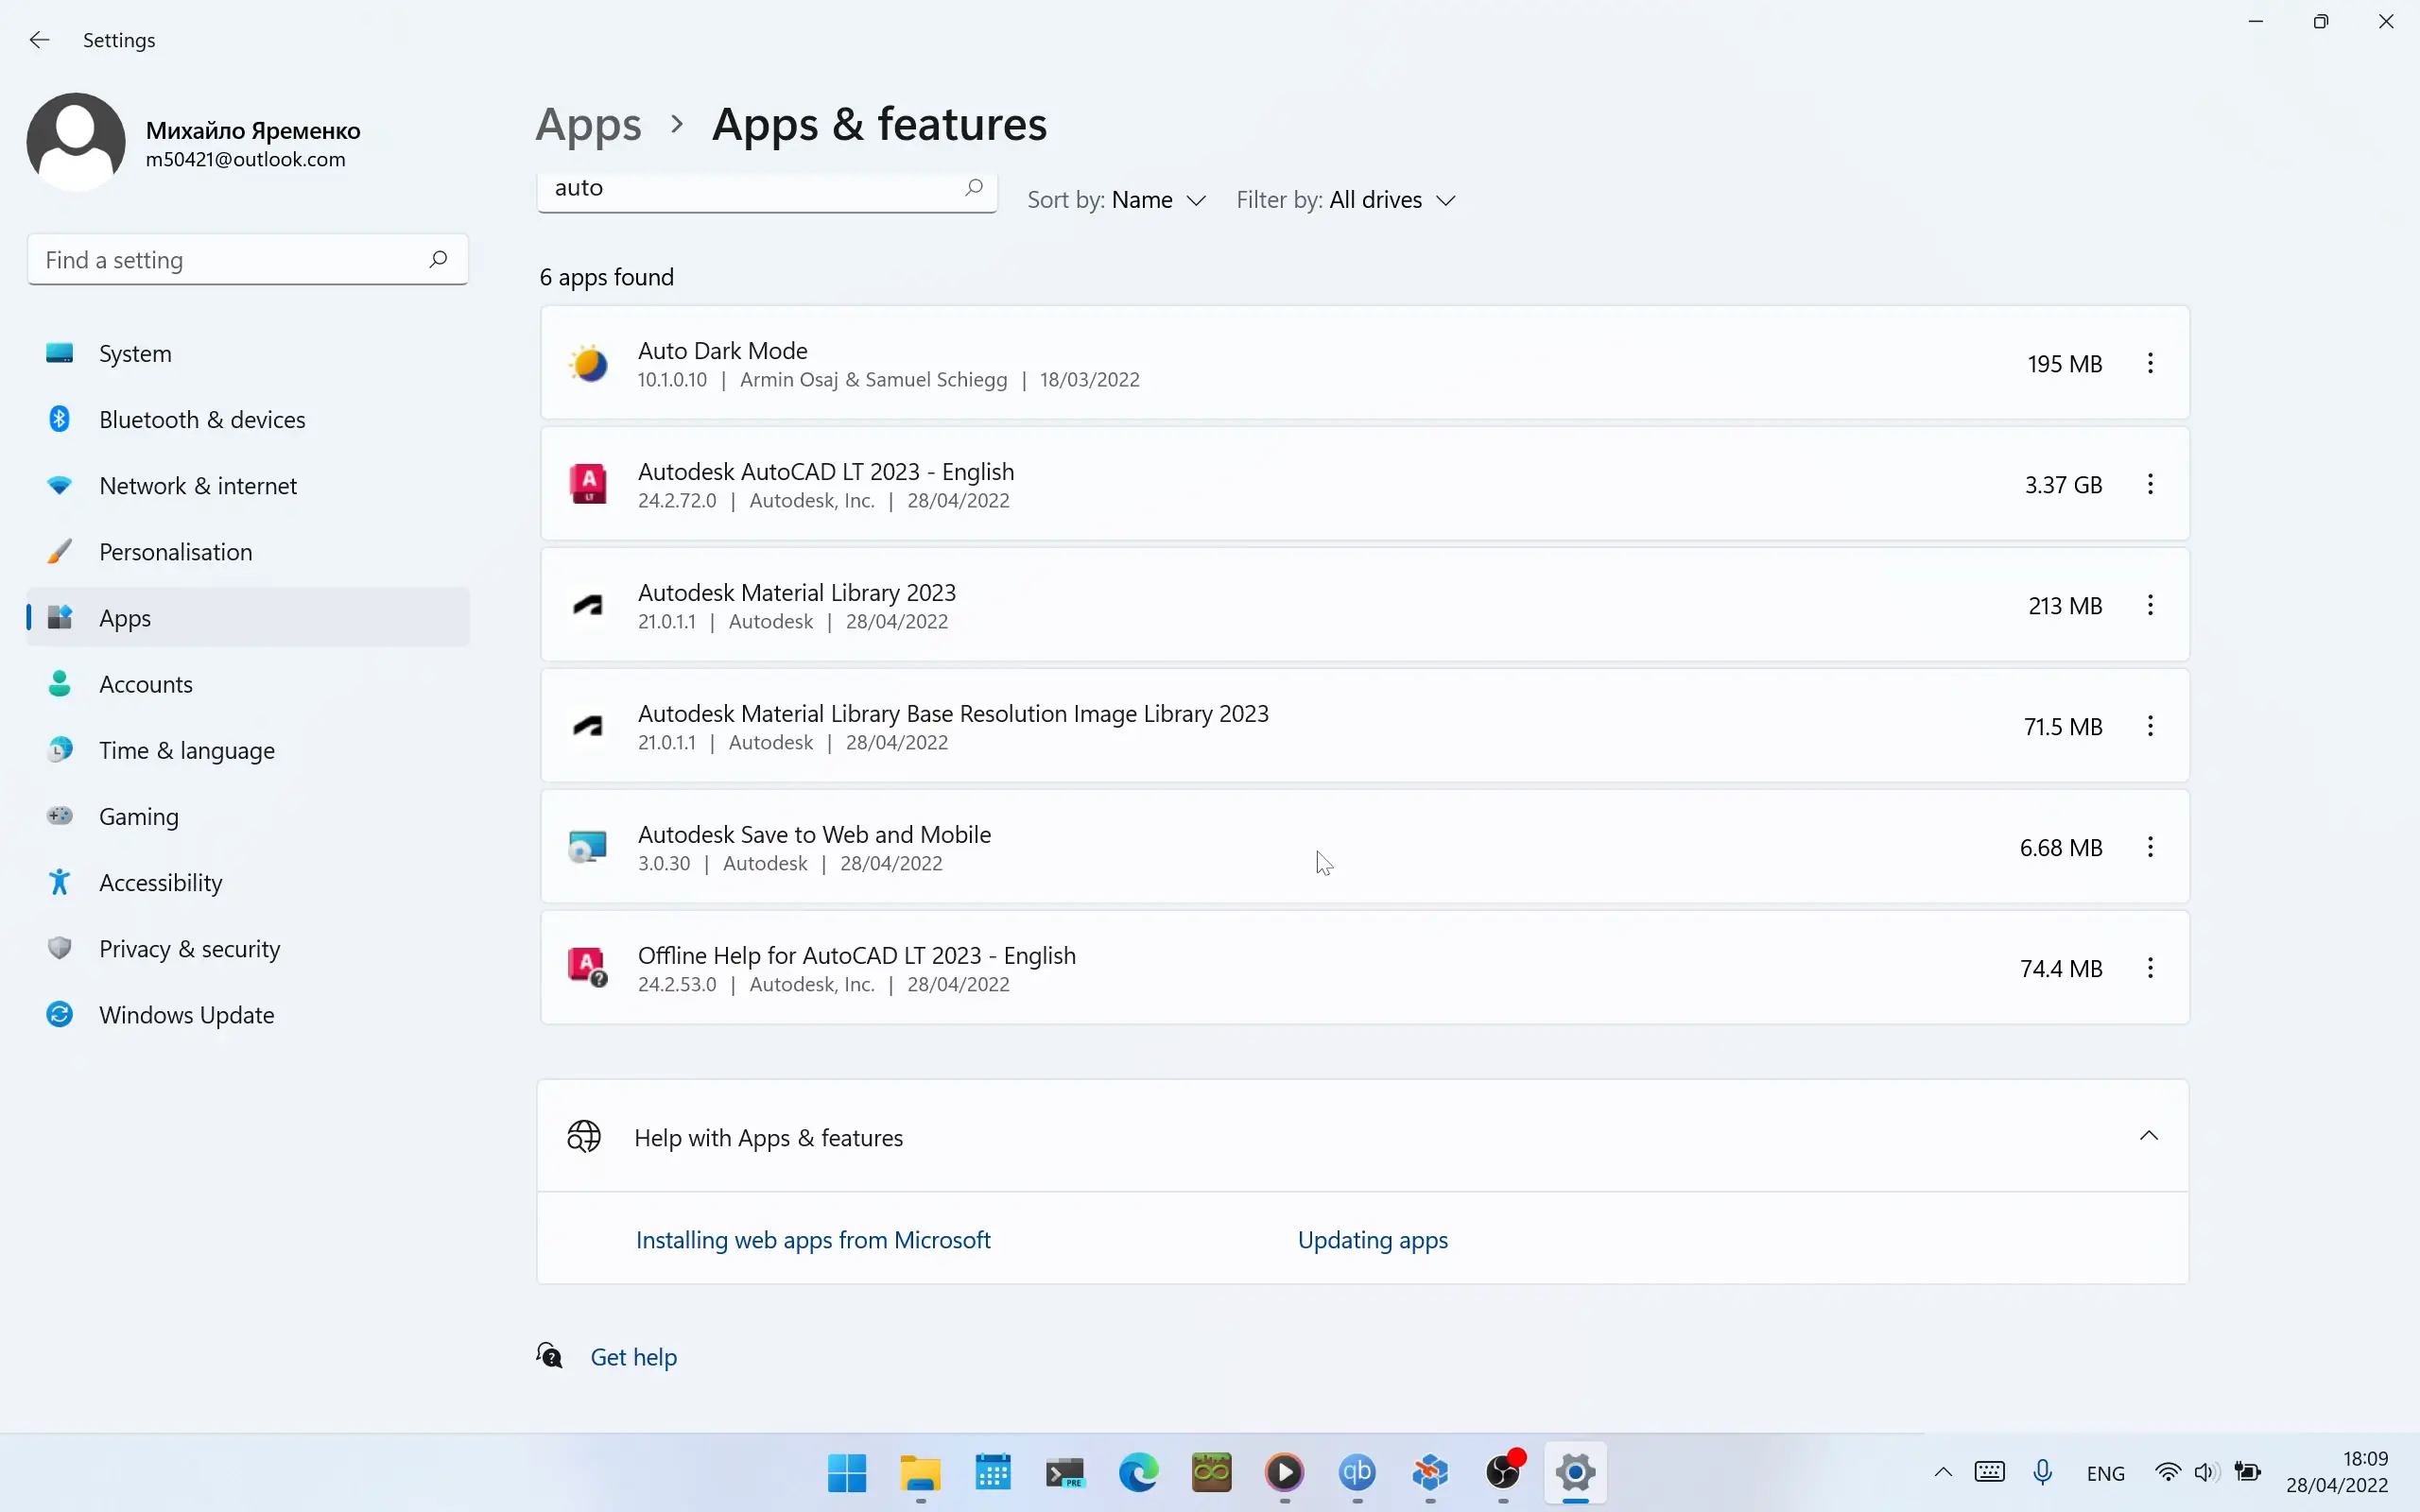This screenshot has width=2420, height=1512.
Task: Open Microsoft Edge from the taskbar
Action: coord(1138,1472)
